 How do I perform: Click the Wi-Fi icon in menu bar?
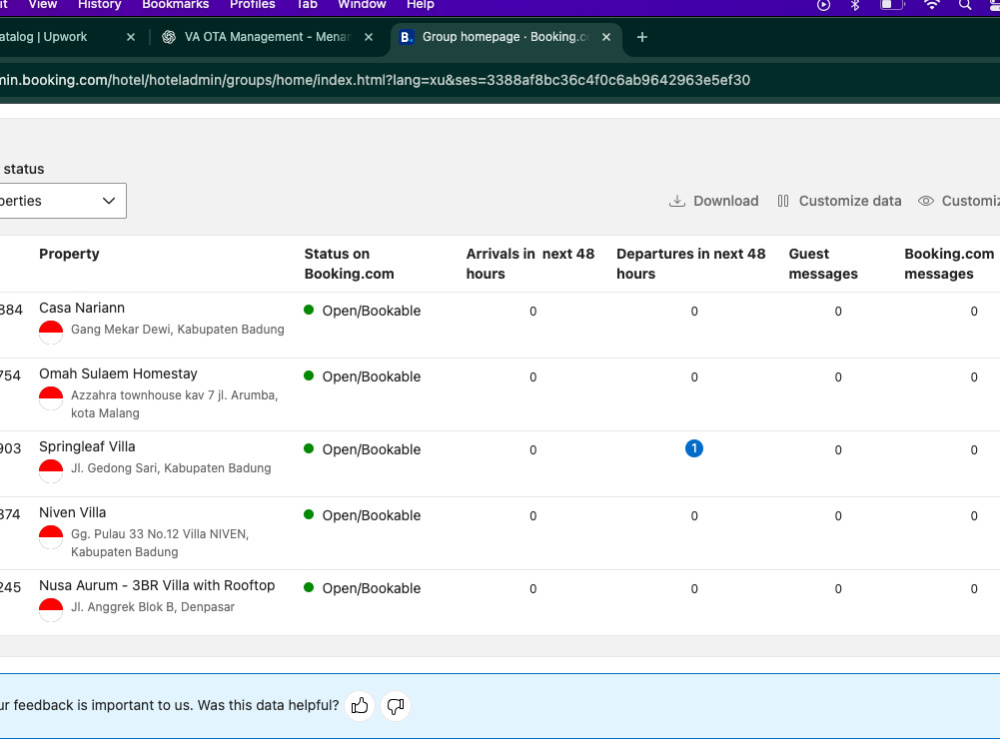tap(932, 4)
